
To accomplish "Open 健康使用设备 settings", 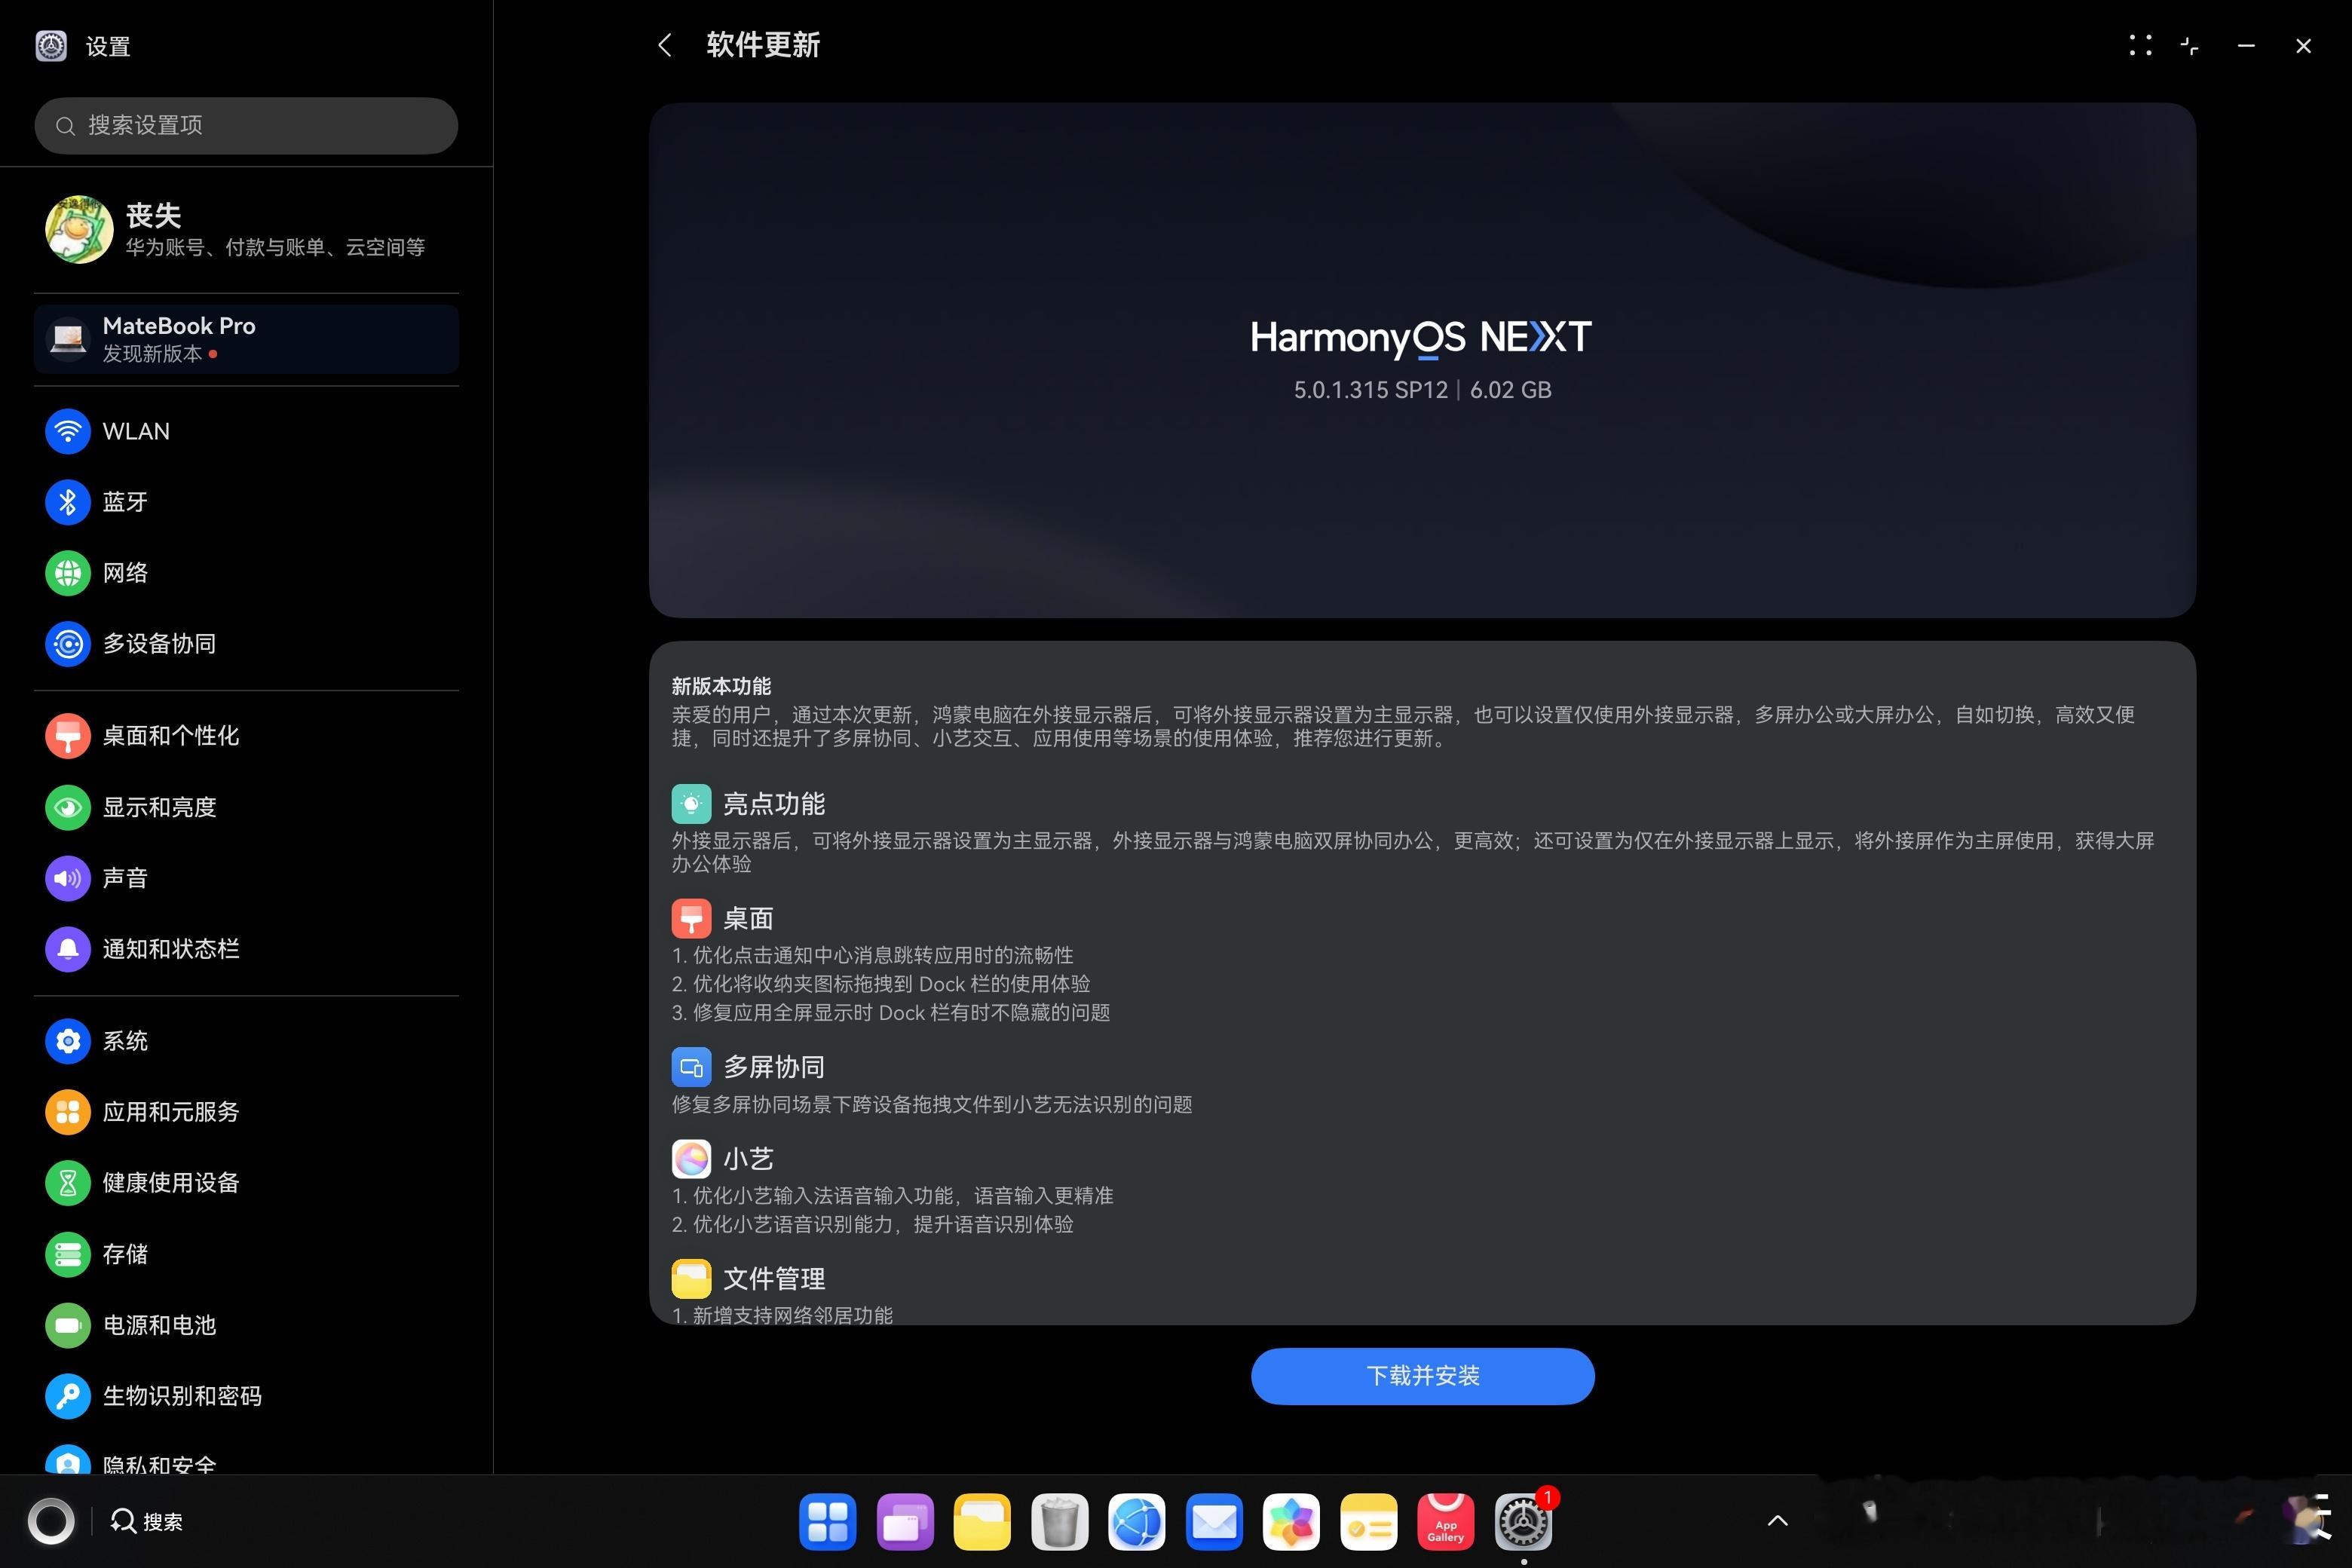I will coord(246,1183).
